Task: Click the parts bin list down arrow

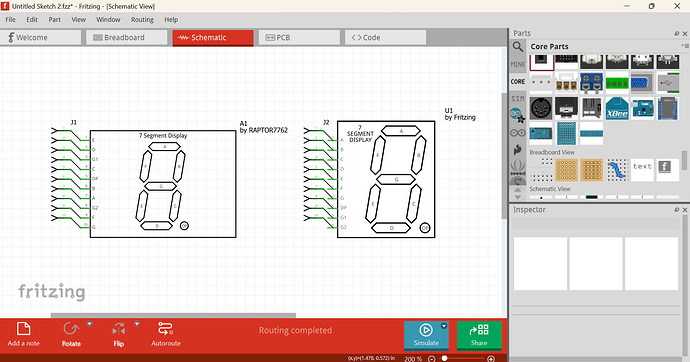Action: (x=518, y=197)
